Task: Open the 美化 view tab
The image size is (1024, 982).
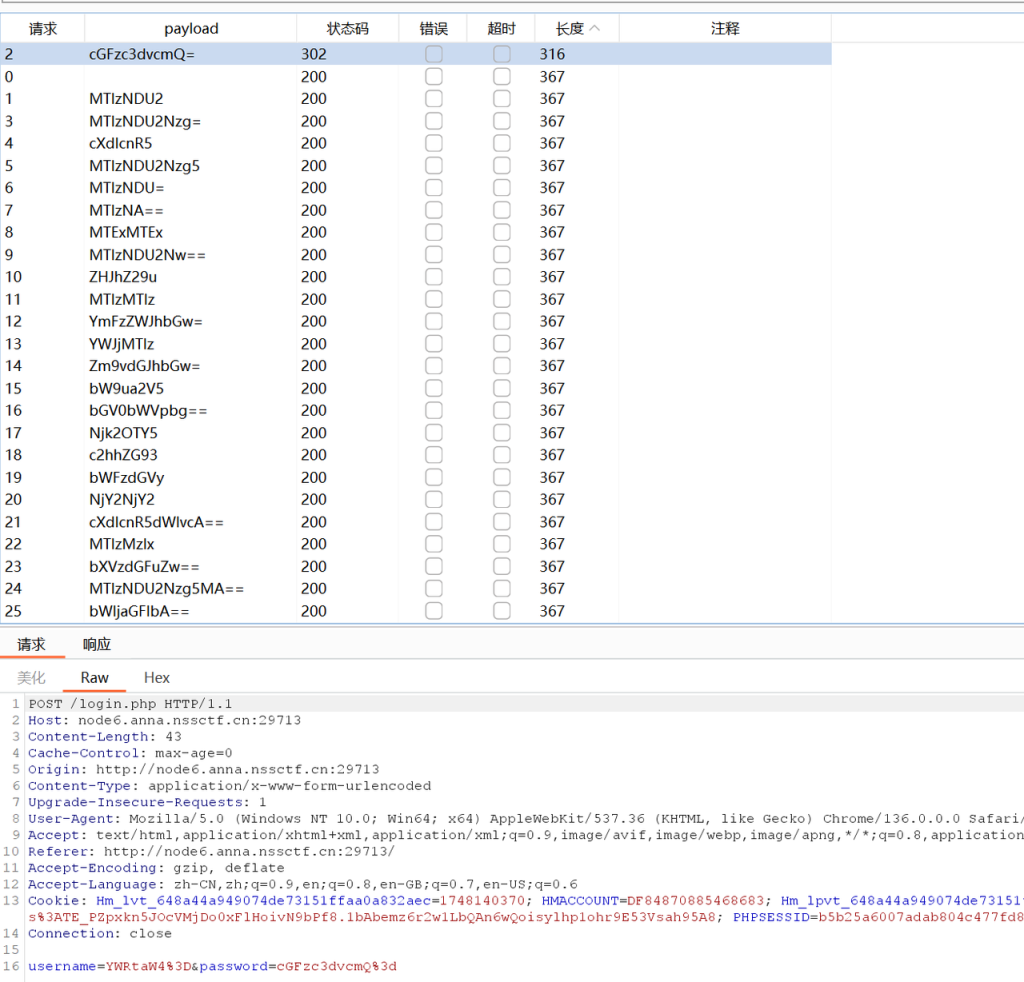Action: pos(31,678)
